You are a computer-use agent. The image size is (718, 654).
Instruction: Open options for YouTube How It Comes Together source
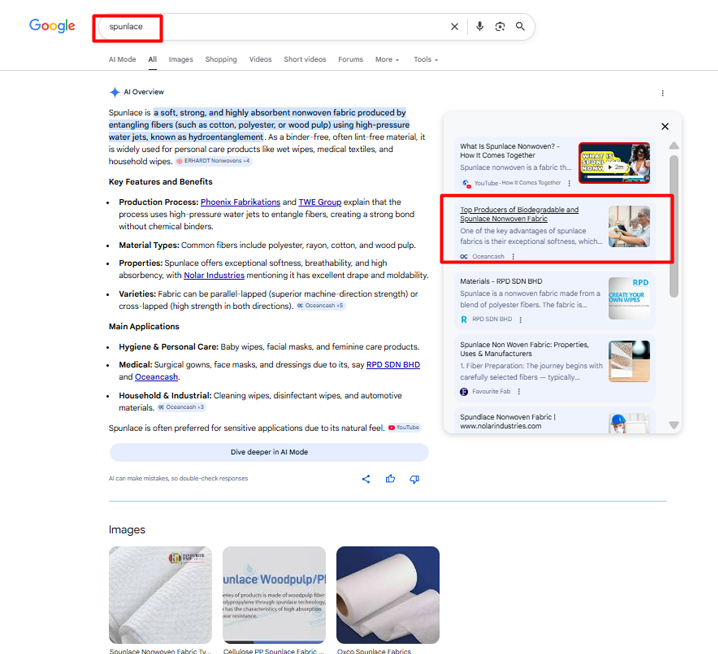[569, 183]
